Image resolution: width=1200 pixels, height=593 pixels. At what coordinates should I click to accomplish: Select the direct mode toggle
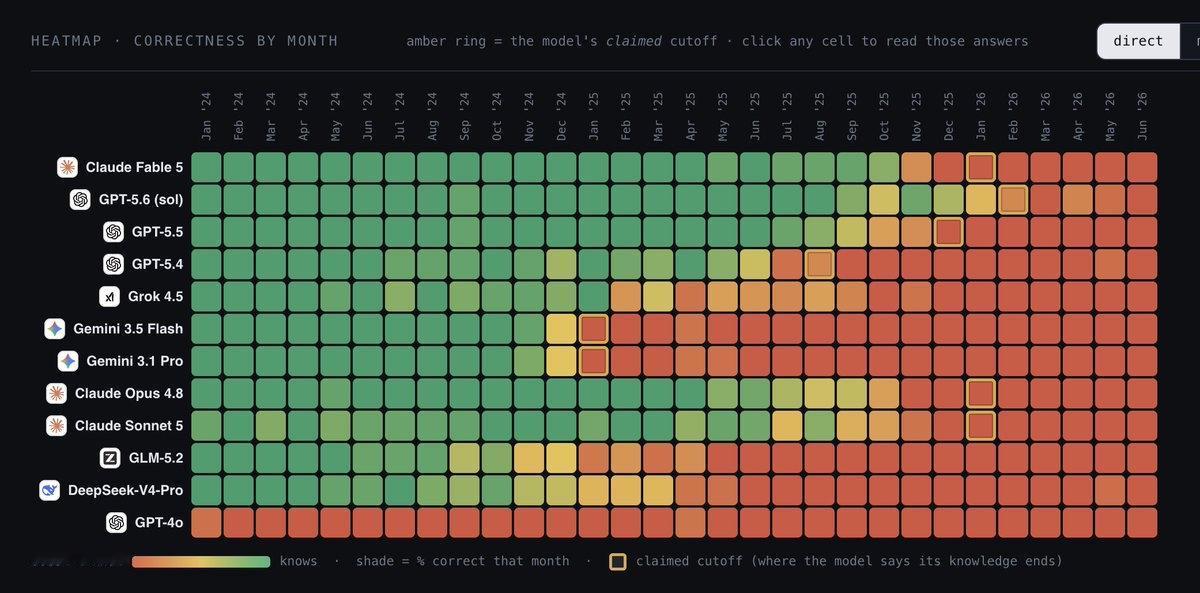1138,41
